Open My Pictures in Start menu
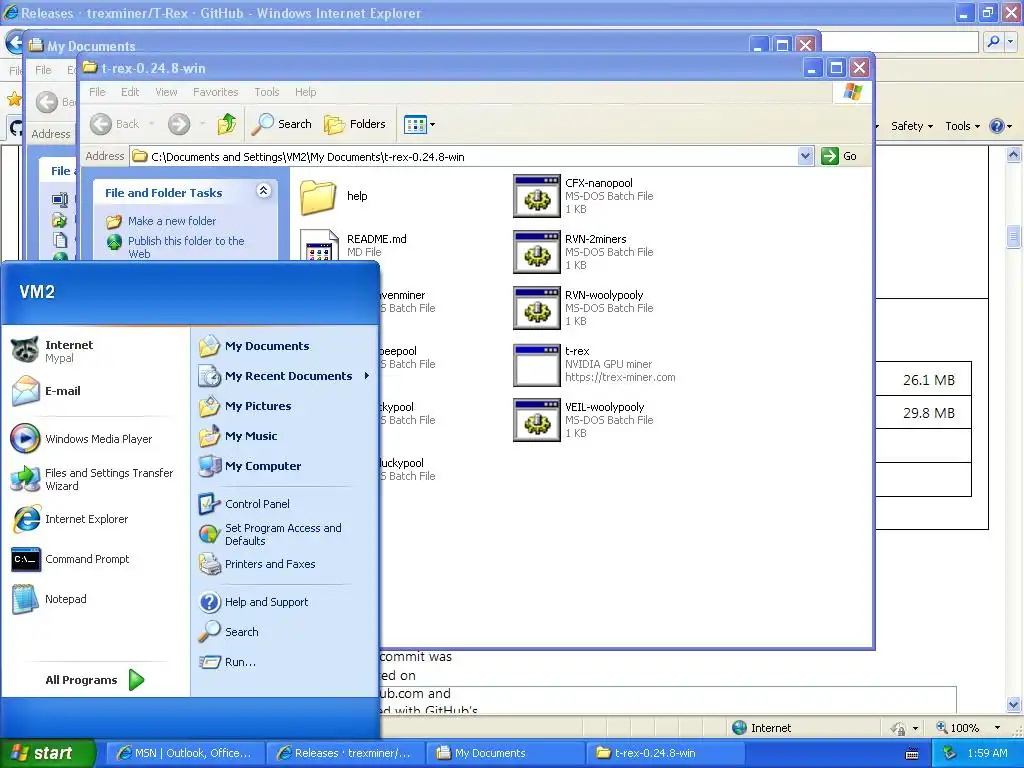1024x768 pixels. pyautogui.click(x=245, y=406)
